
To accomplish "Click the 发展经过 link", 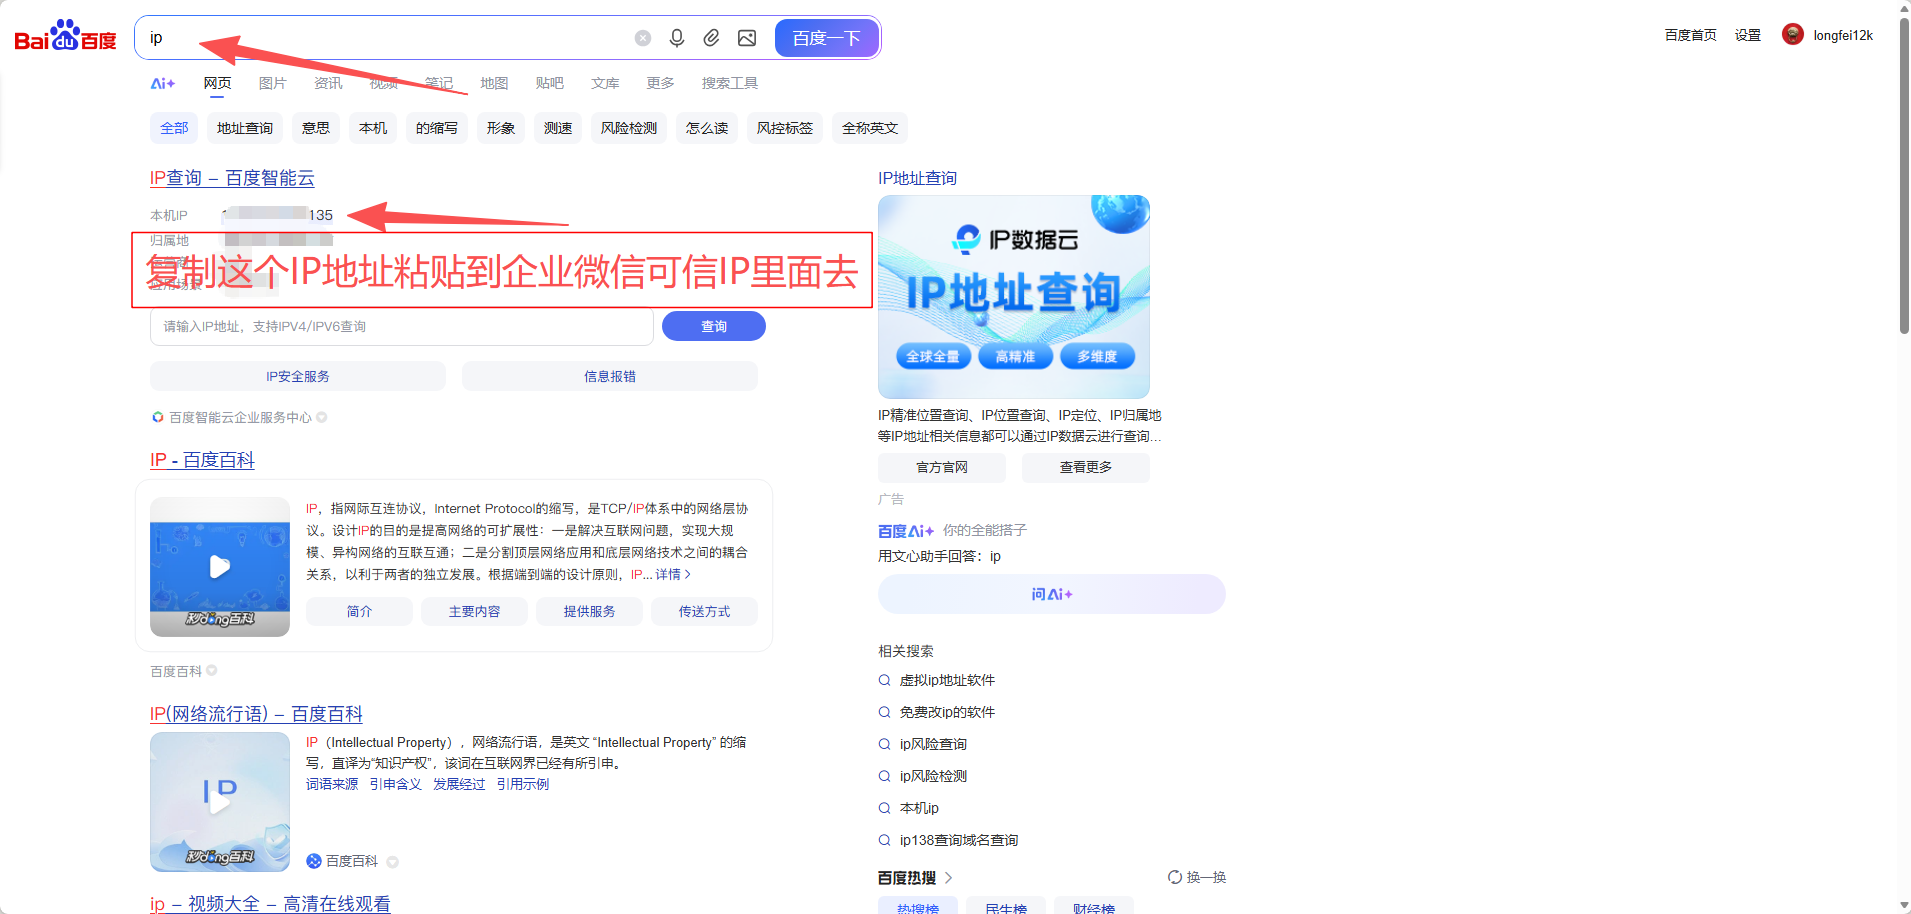I will click(x=459, y=784).
